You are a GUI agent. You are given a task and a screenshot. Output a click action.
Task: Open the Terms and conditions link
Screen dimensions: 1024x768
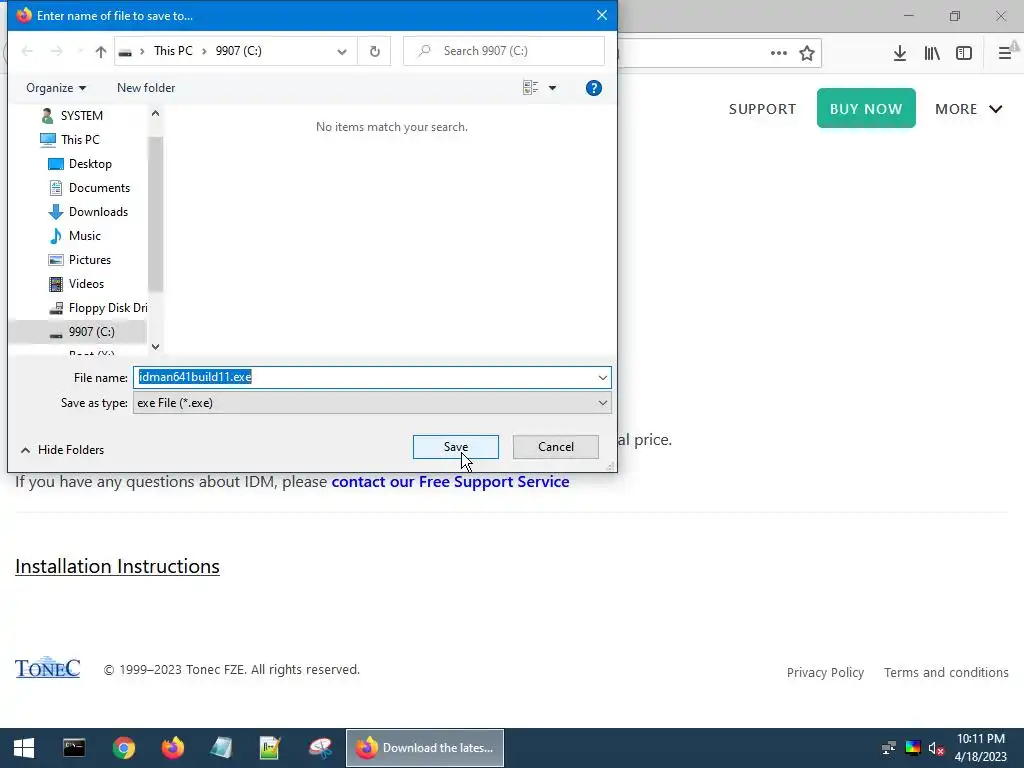coord(946,673)
